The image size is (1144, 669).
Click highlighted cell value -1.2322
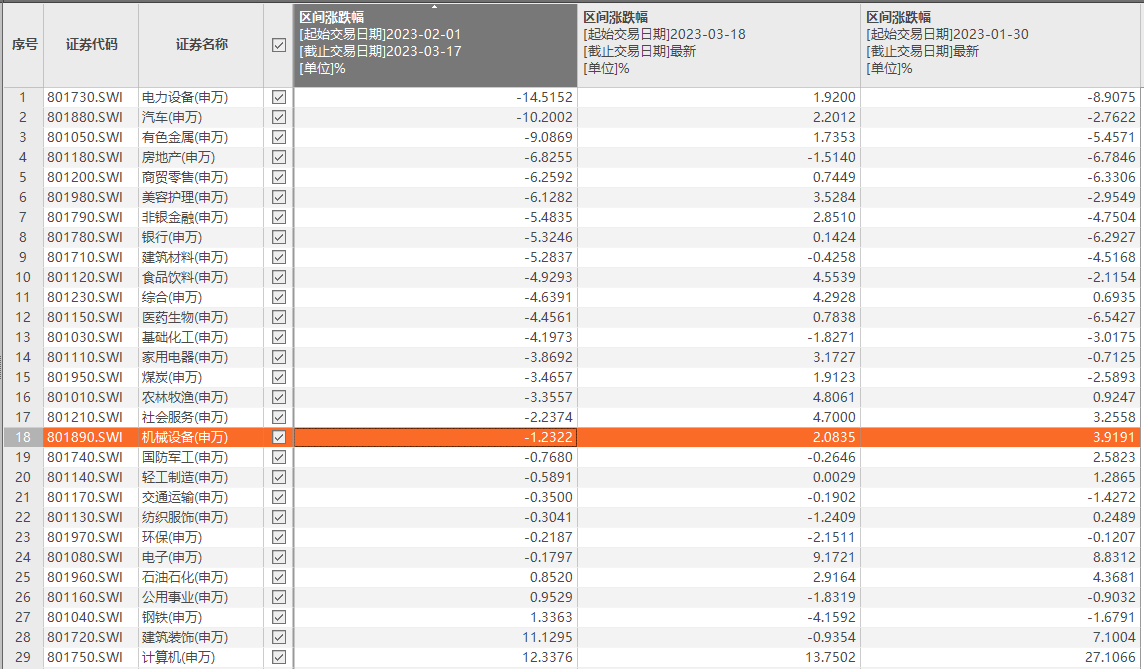(x=436, y=437)
